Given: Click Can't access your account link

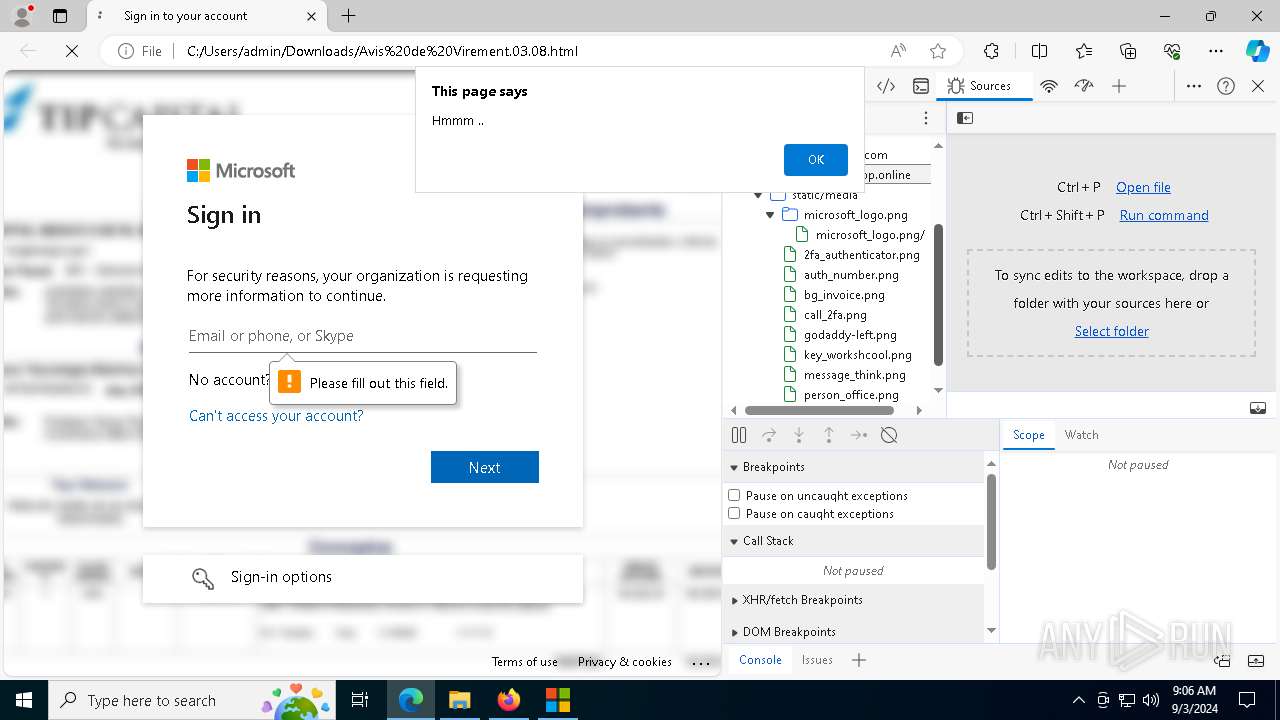Looking at the screenshot, I should 276,416.
